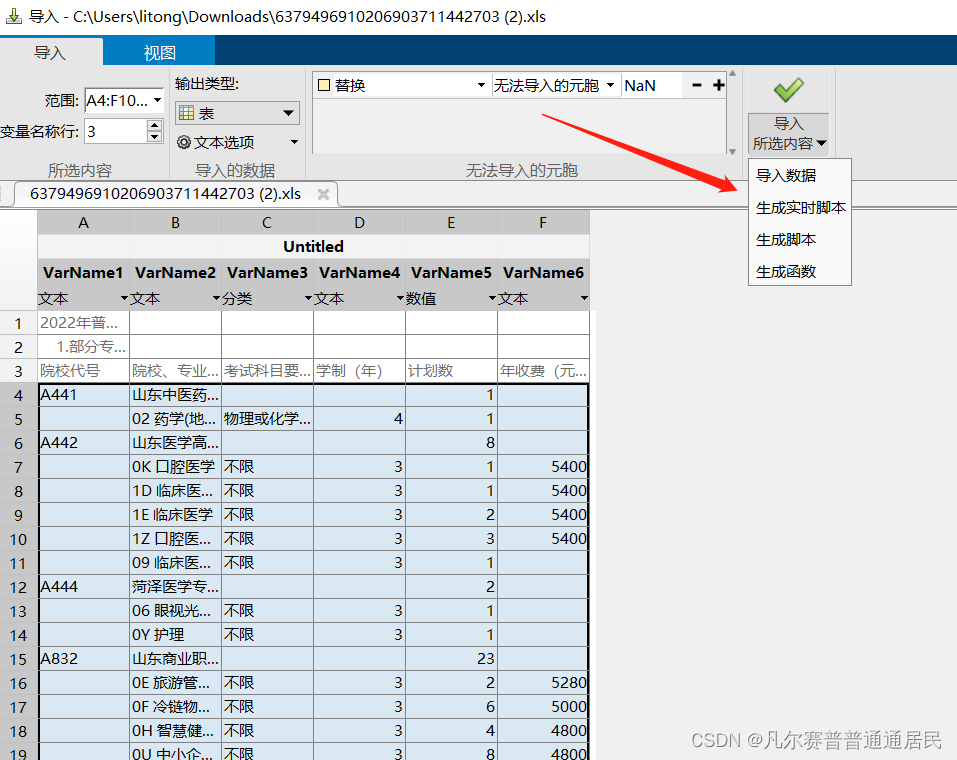Open the 无法导入的元胞 condition dropdown

click(610, 86)
